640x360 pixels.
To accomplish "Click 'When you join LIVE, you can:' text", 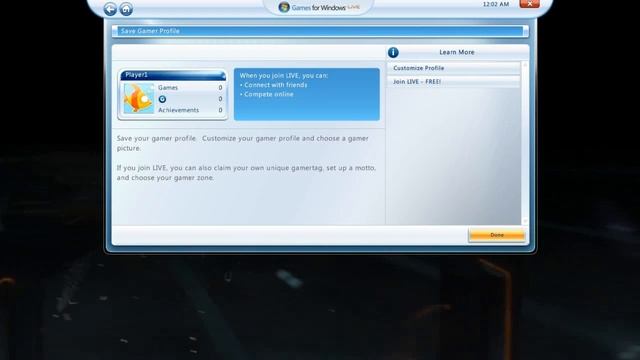I will point(284,76).
